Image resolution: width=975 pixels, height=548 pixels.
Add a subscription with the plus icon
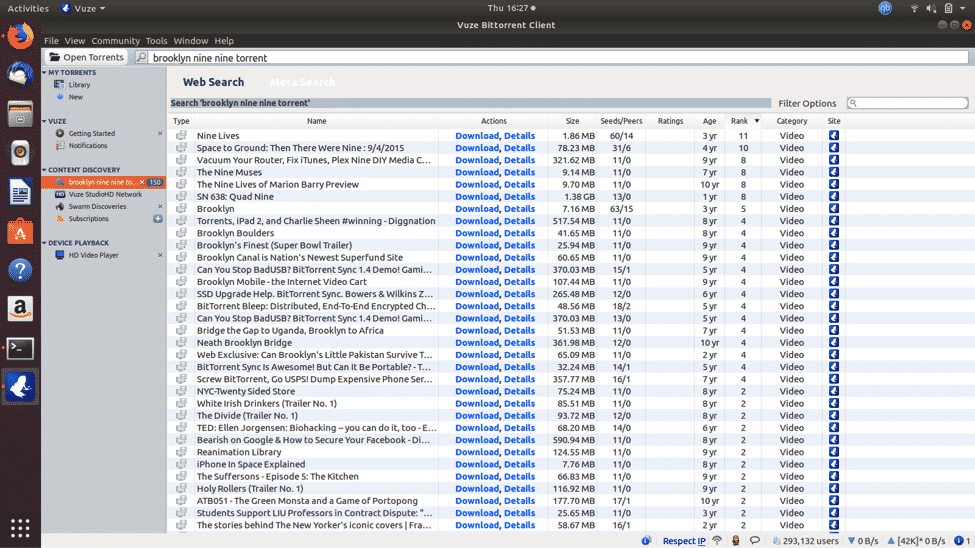click(x=158, y=219)
